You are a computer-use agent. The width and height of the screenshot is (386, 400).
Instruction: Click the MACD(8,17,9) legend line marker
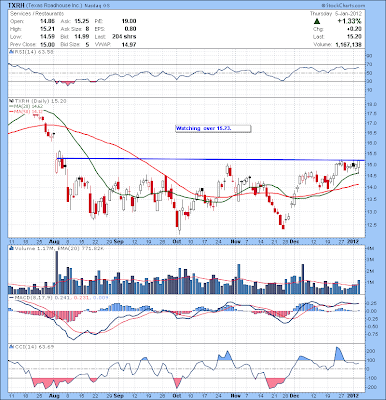pyautogui.click(x=11, y=297)
